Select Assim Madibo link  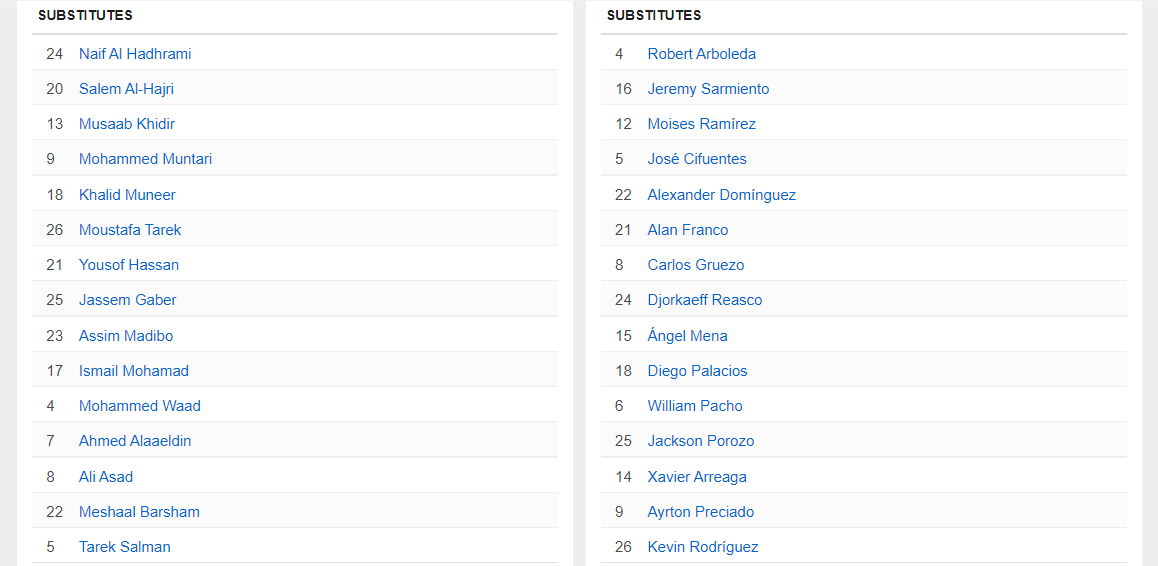point(126,336)
